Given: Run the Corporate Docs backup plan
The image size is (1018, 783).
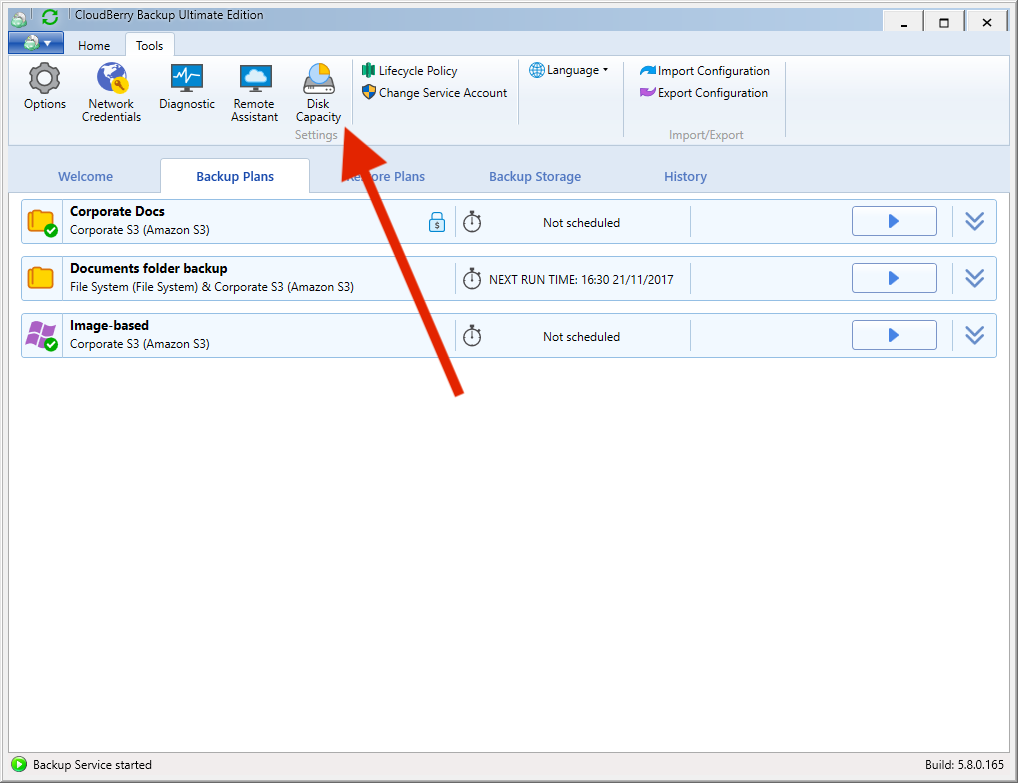Looking at the screenshot, I should coord(894,221).
